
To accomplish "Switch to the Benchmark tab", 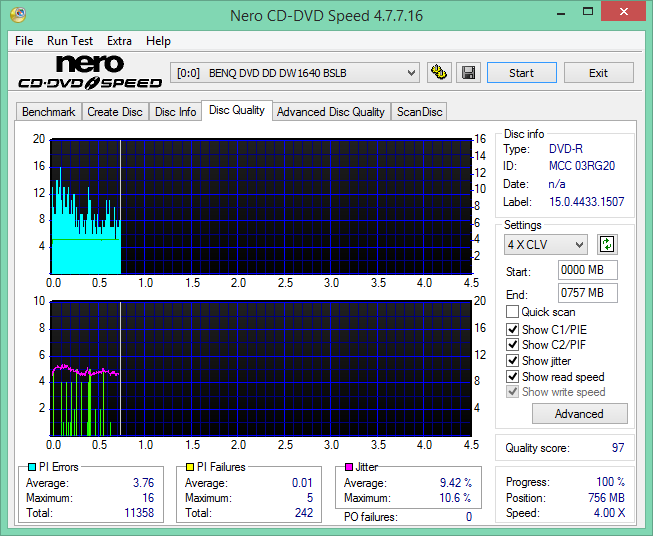I will tap(49, 112).
